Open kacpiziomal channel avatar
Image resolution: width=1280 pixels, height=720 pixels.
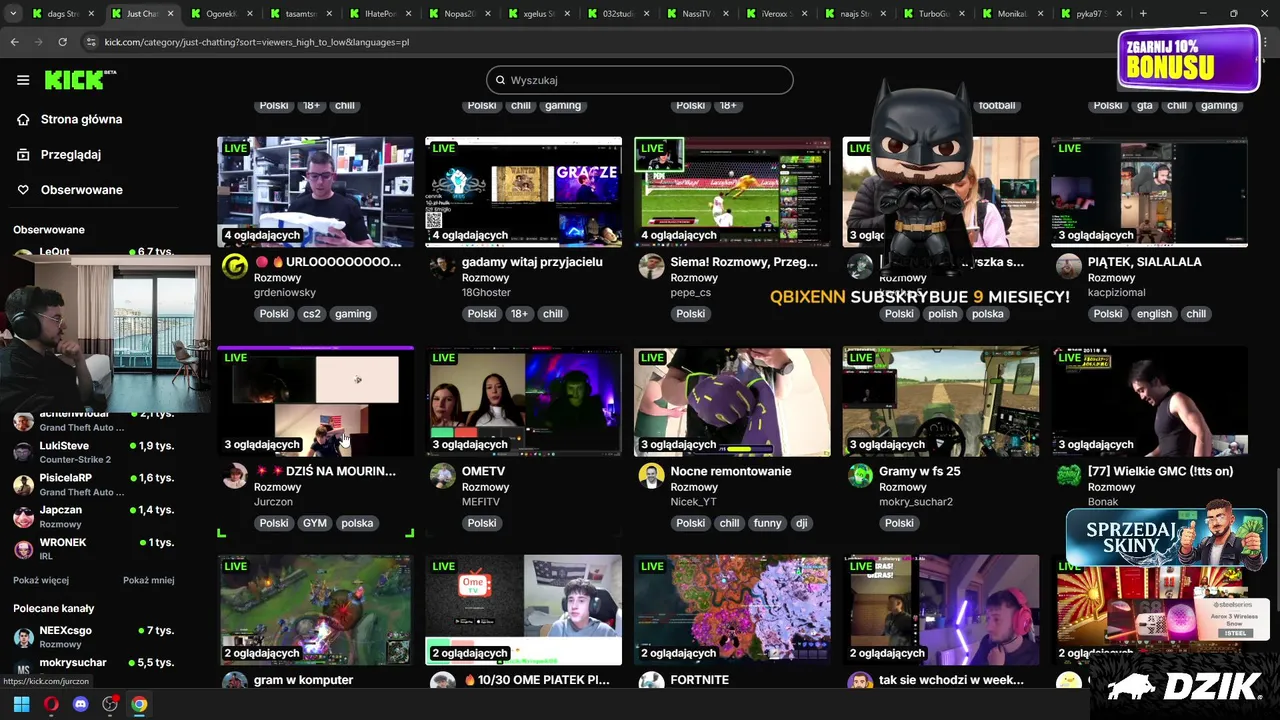pos(1069,266)
